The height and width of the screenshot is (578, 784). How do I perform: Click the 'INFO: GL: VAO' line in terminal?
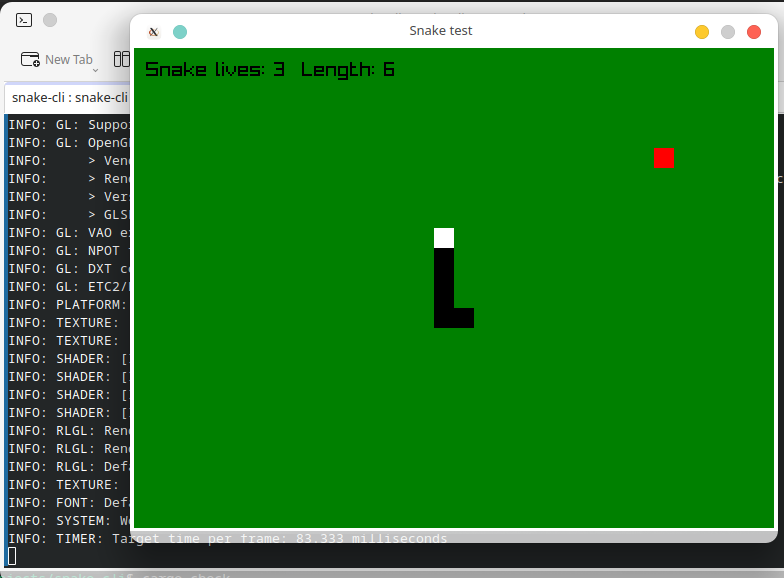click(x=69, y=232)
